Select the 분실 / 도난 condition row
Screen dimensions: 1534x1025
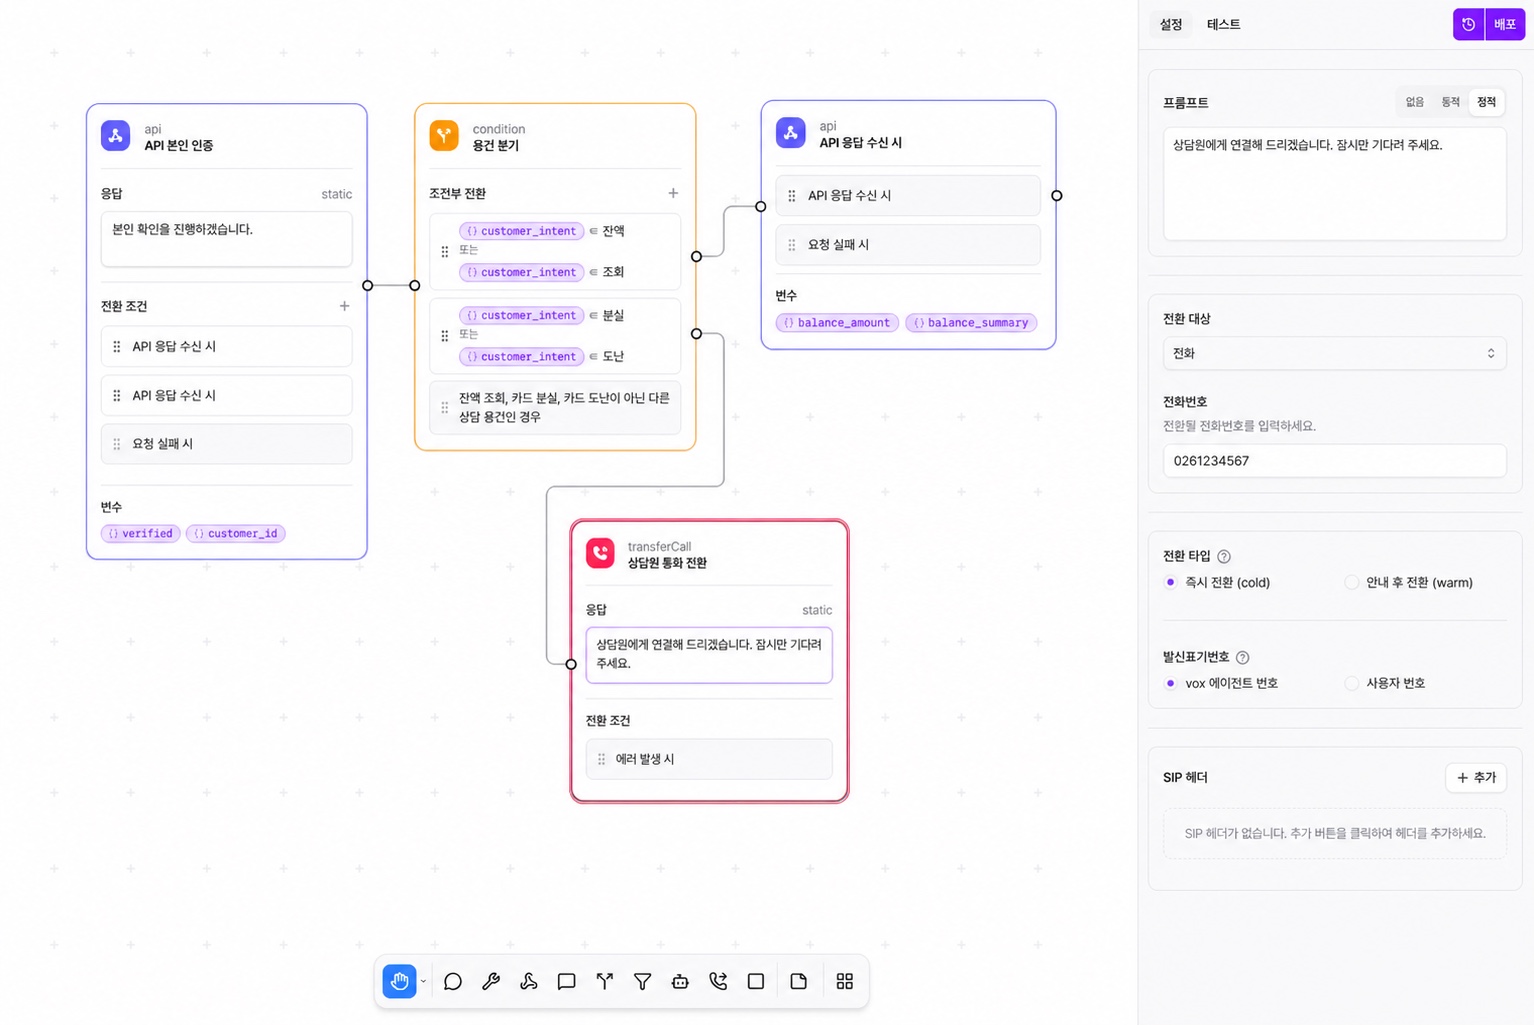click(x=555, y=335)
